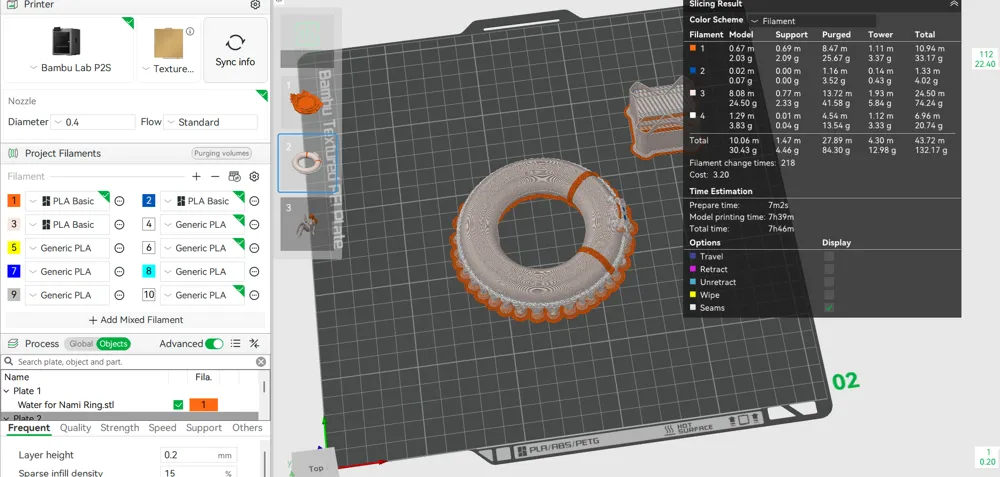This screenshot has width=1000, height=477.
Task: Click more options icon for filament 10
Action: coord(254,295)
